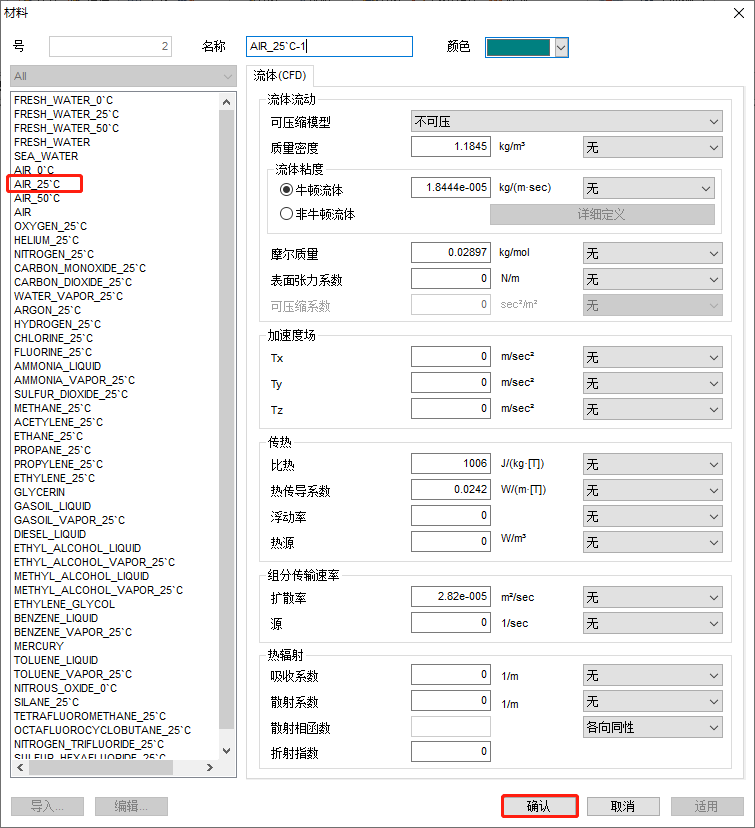Click the 热传导系数 value field
This screenshot has height=828, width=755.
450,490
